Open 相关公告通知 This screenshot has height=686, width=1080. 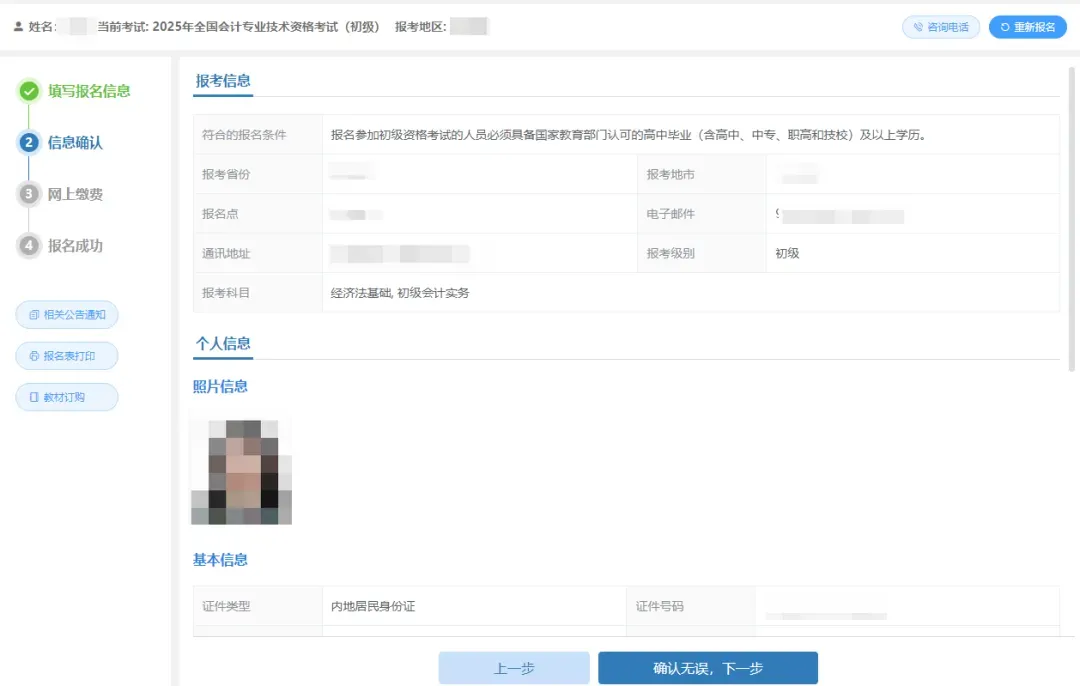pyautogui.click(x=67, y=315)
